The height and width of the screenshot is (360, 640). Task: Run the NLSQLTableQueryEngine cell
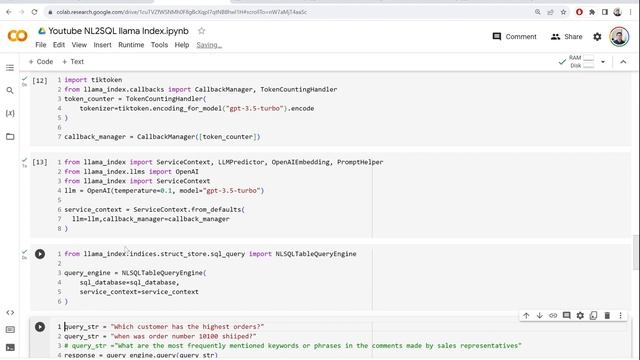click(x=40, y=254)
